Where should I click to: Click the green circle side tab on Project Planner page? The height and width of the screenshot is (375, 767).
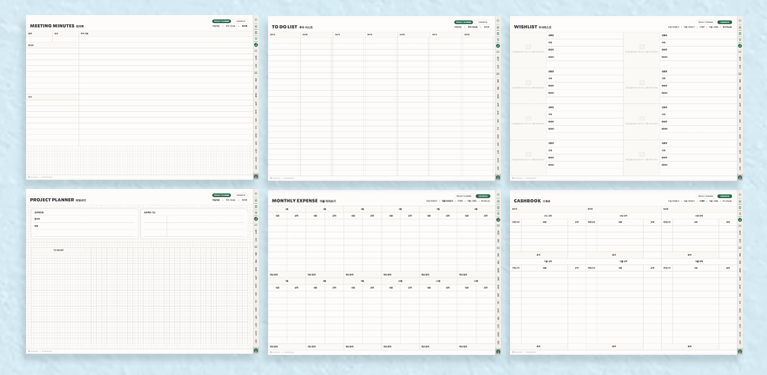256,219
